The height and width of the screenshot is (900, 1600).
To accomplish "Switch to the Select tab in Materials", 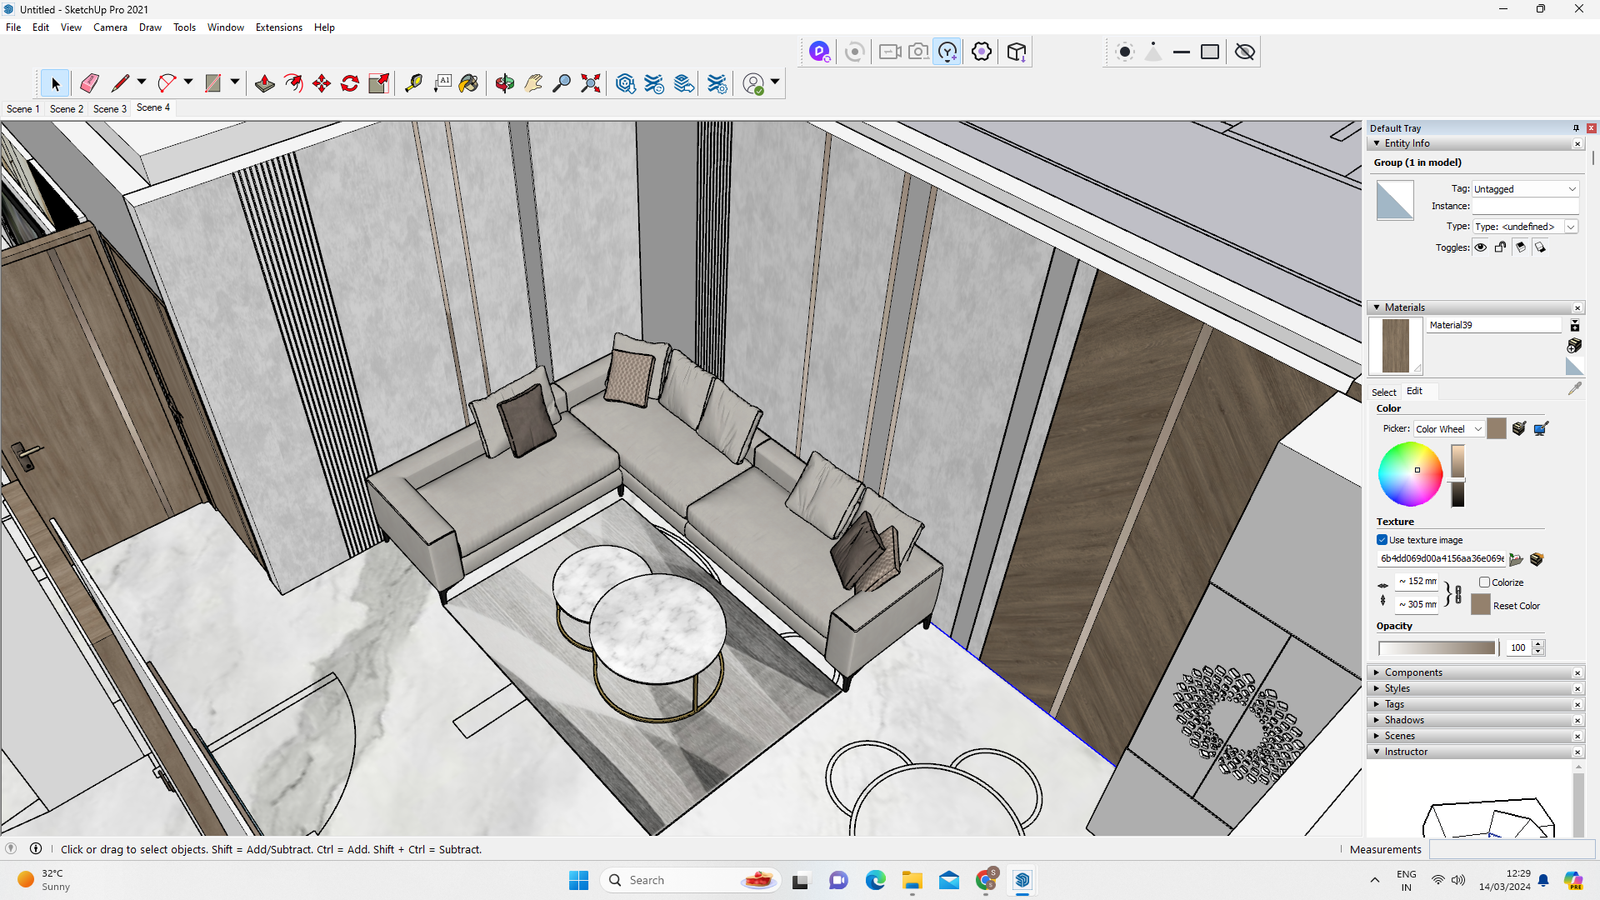I will (x=1383, y=392).
